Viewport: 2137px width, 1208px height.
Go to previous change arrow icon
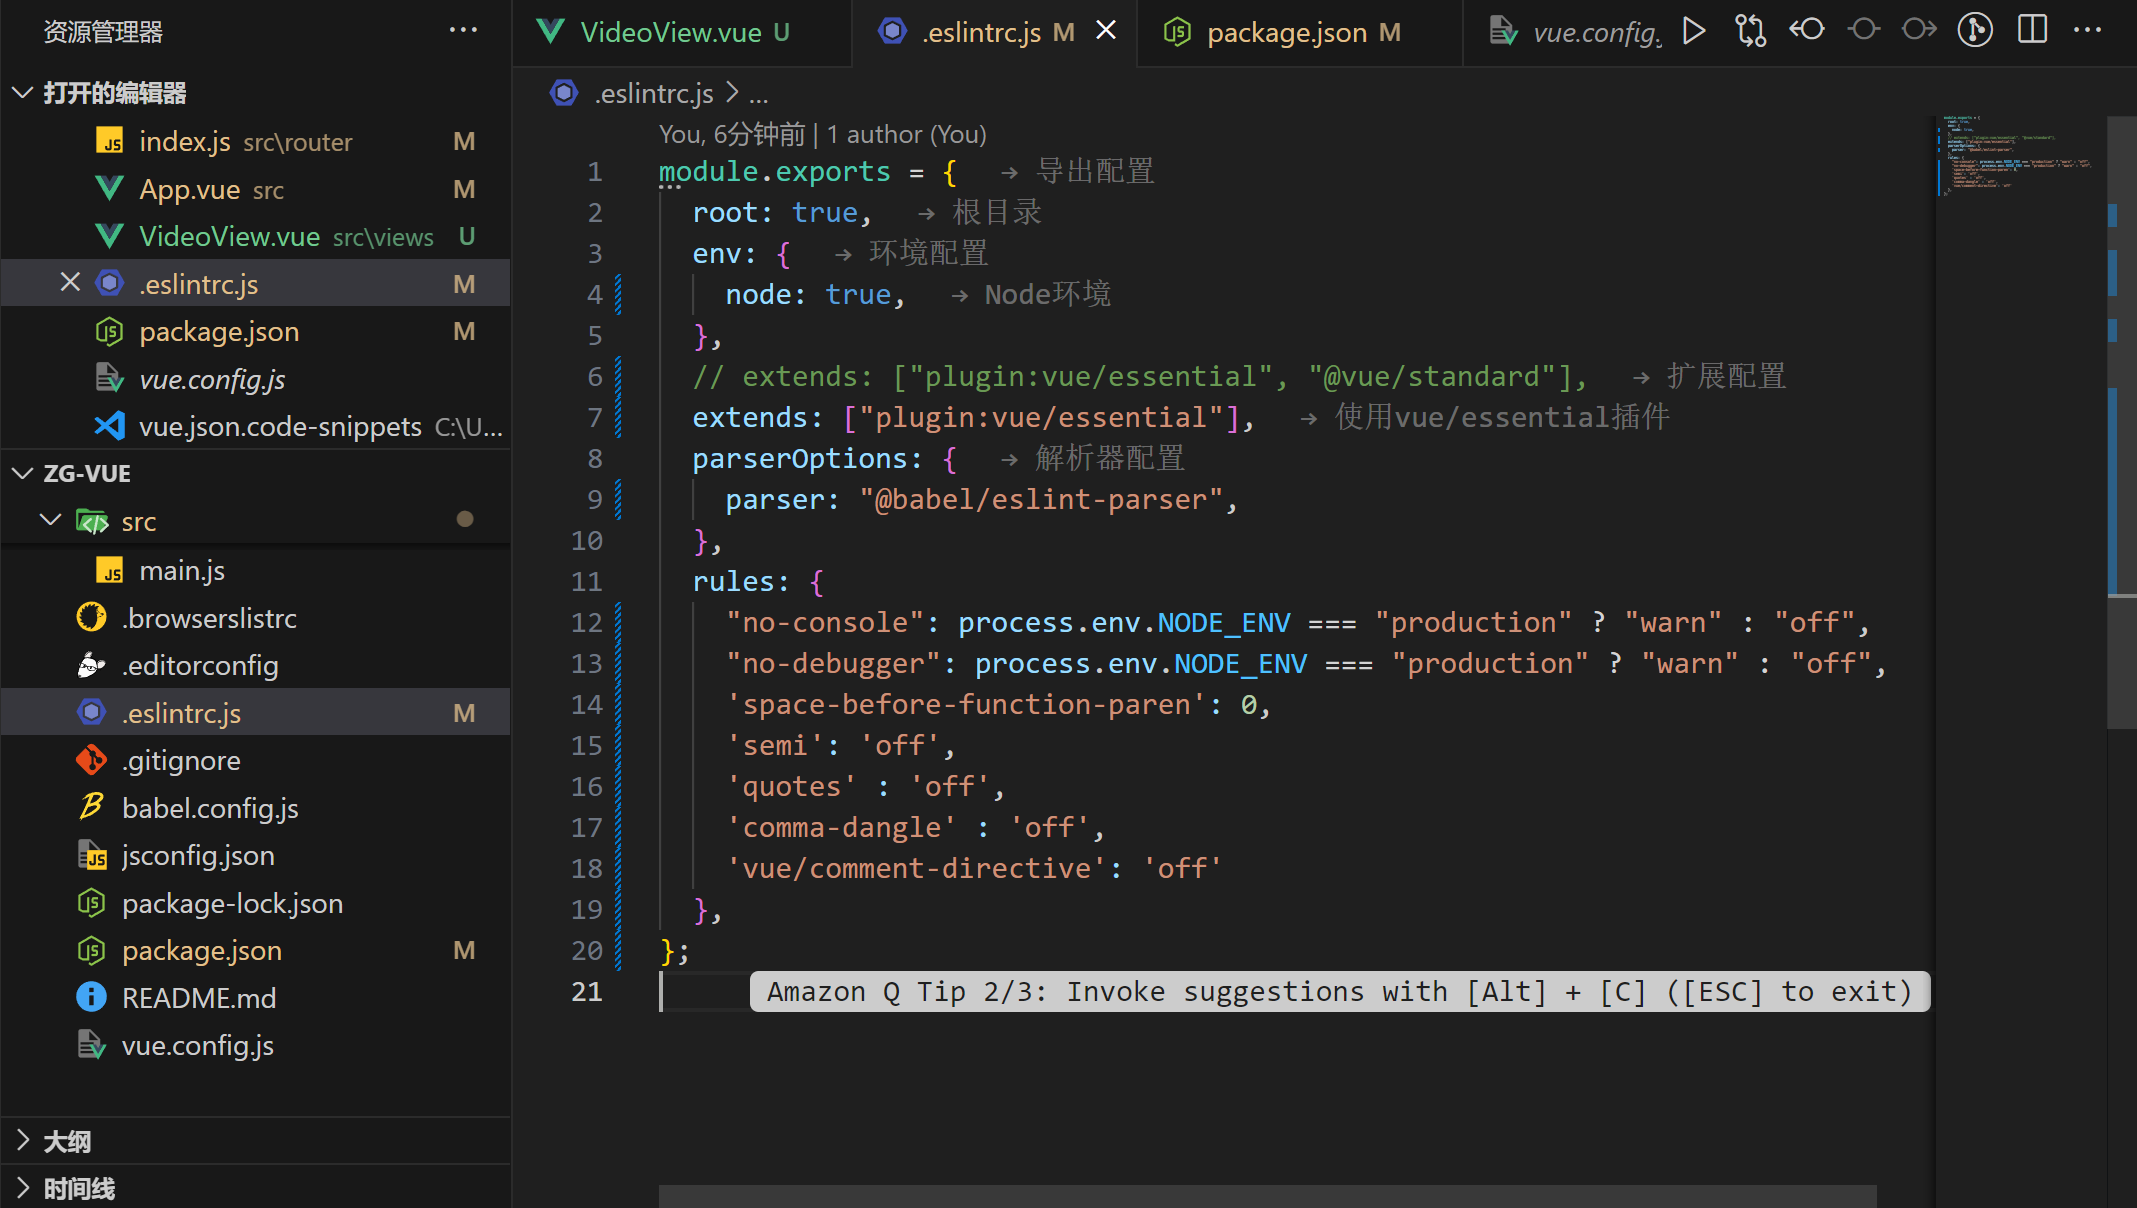(x=1807, y=30)
